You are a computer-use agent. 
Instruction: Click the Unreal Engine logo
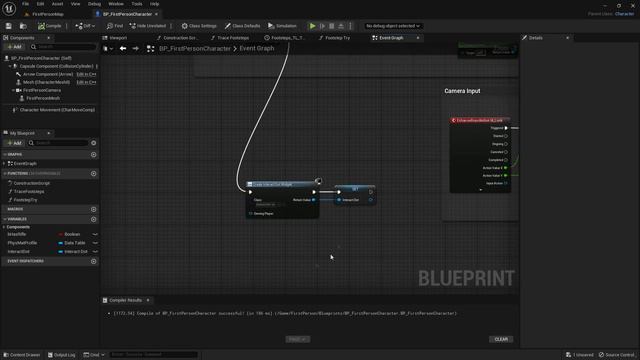[9, 9]
